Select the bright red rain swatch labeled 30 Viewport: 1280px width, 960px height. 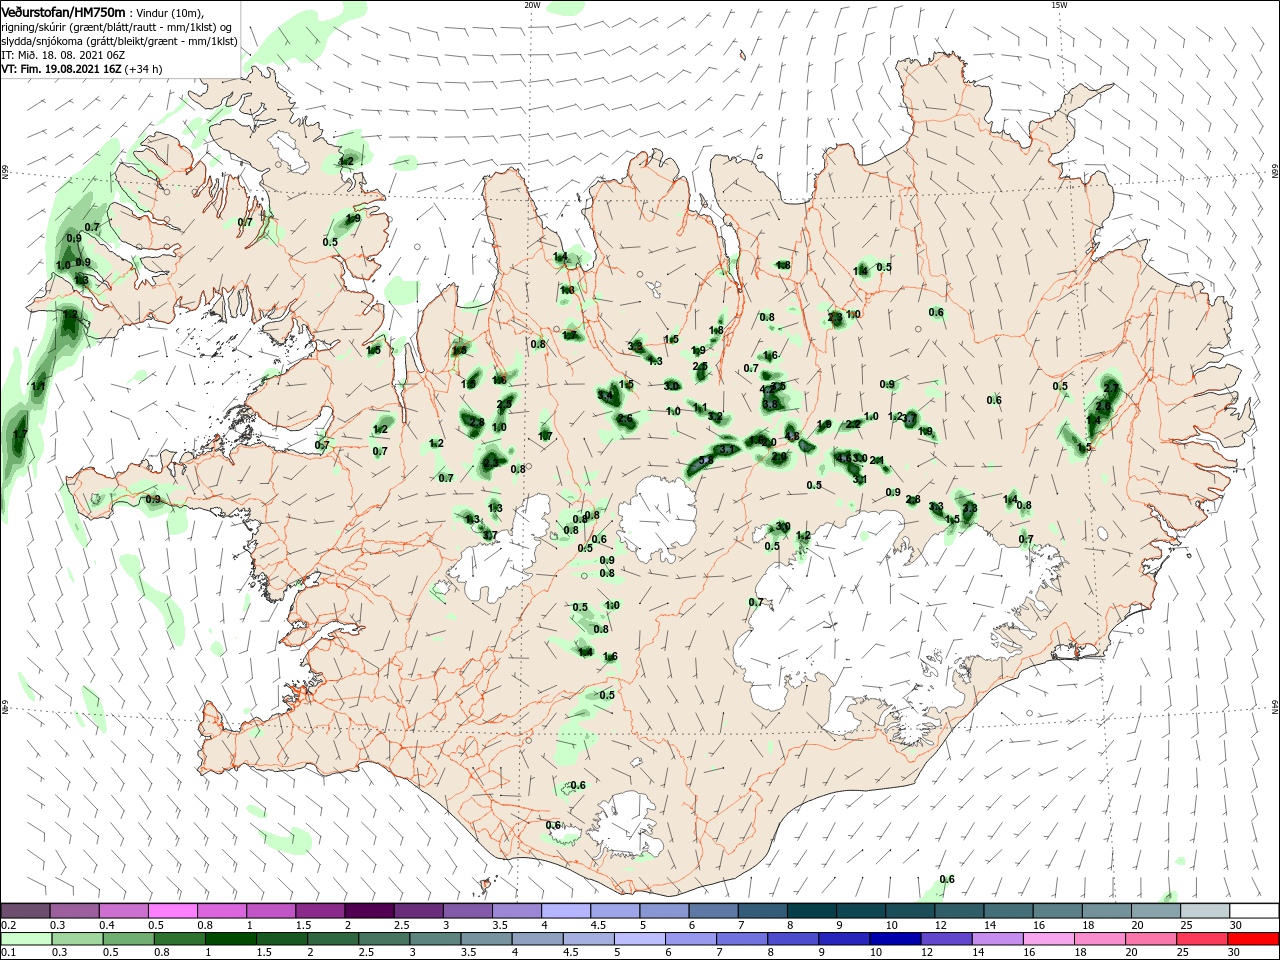coord(1252,939)
